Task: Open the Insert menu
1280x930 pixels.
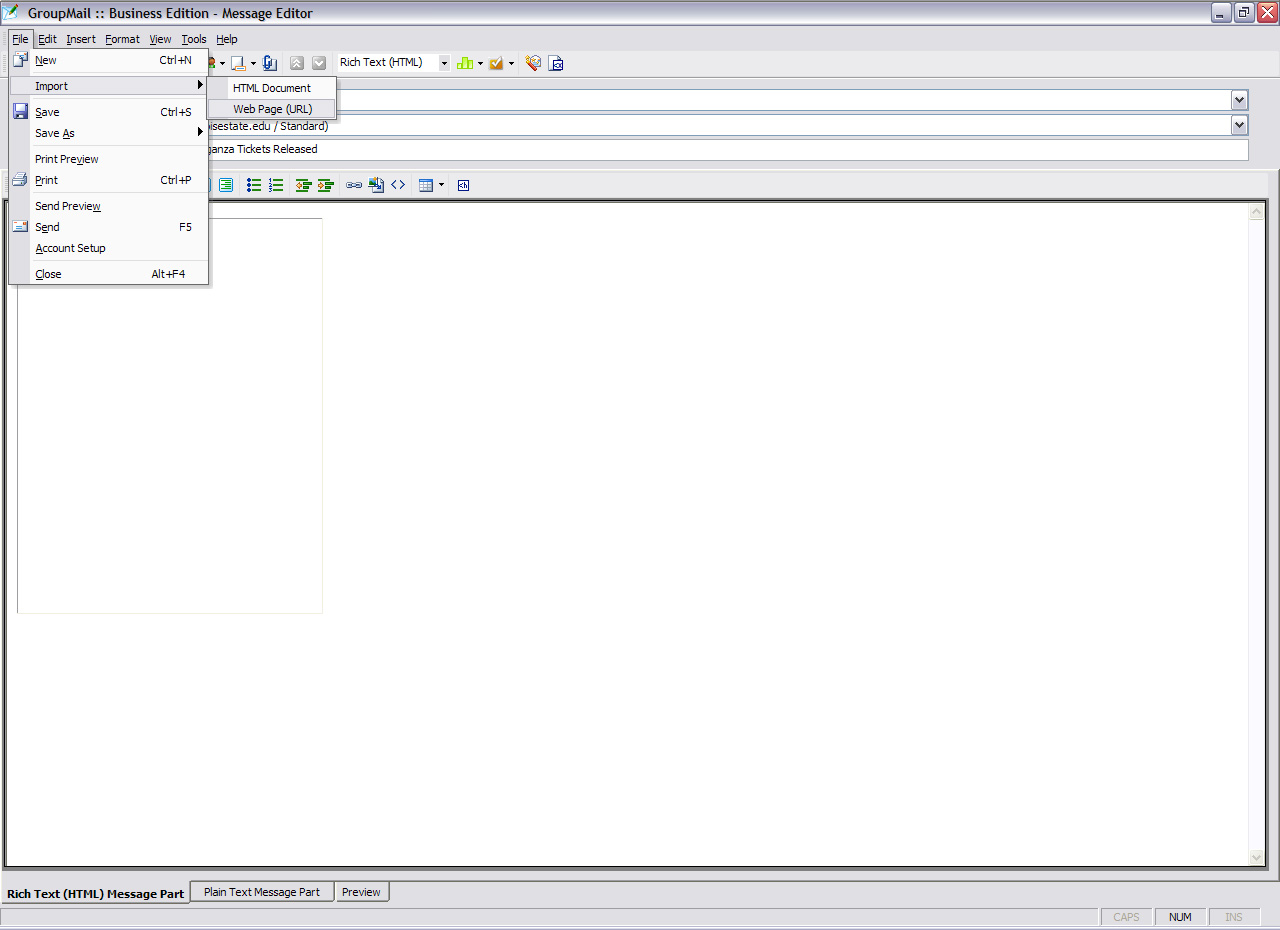Action: point(81,39)
